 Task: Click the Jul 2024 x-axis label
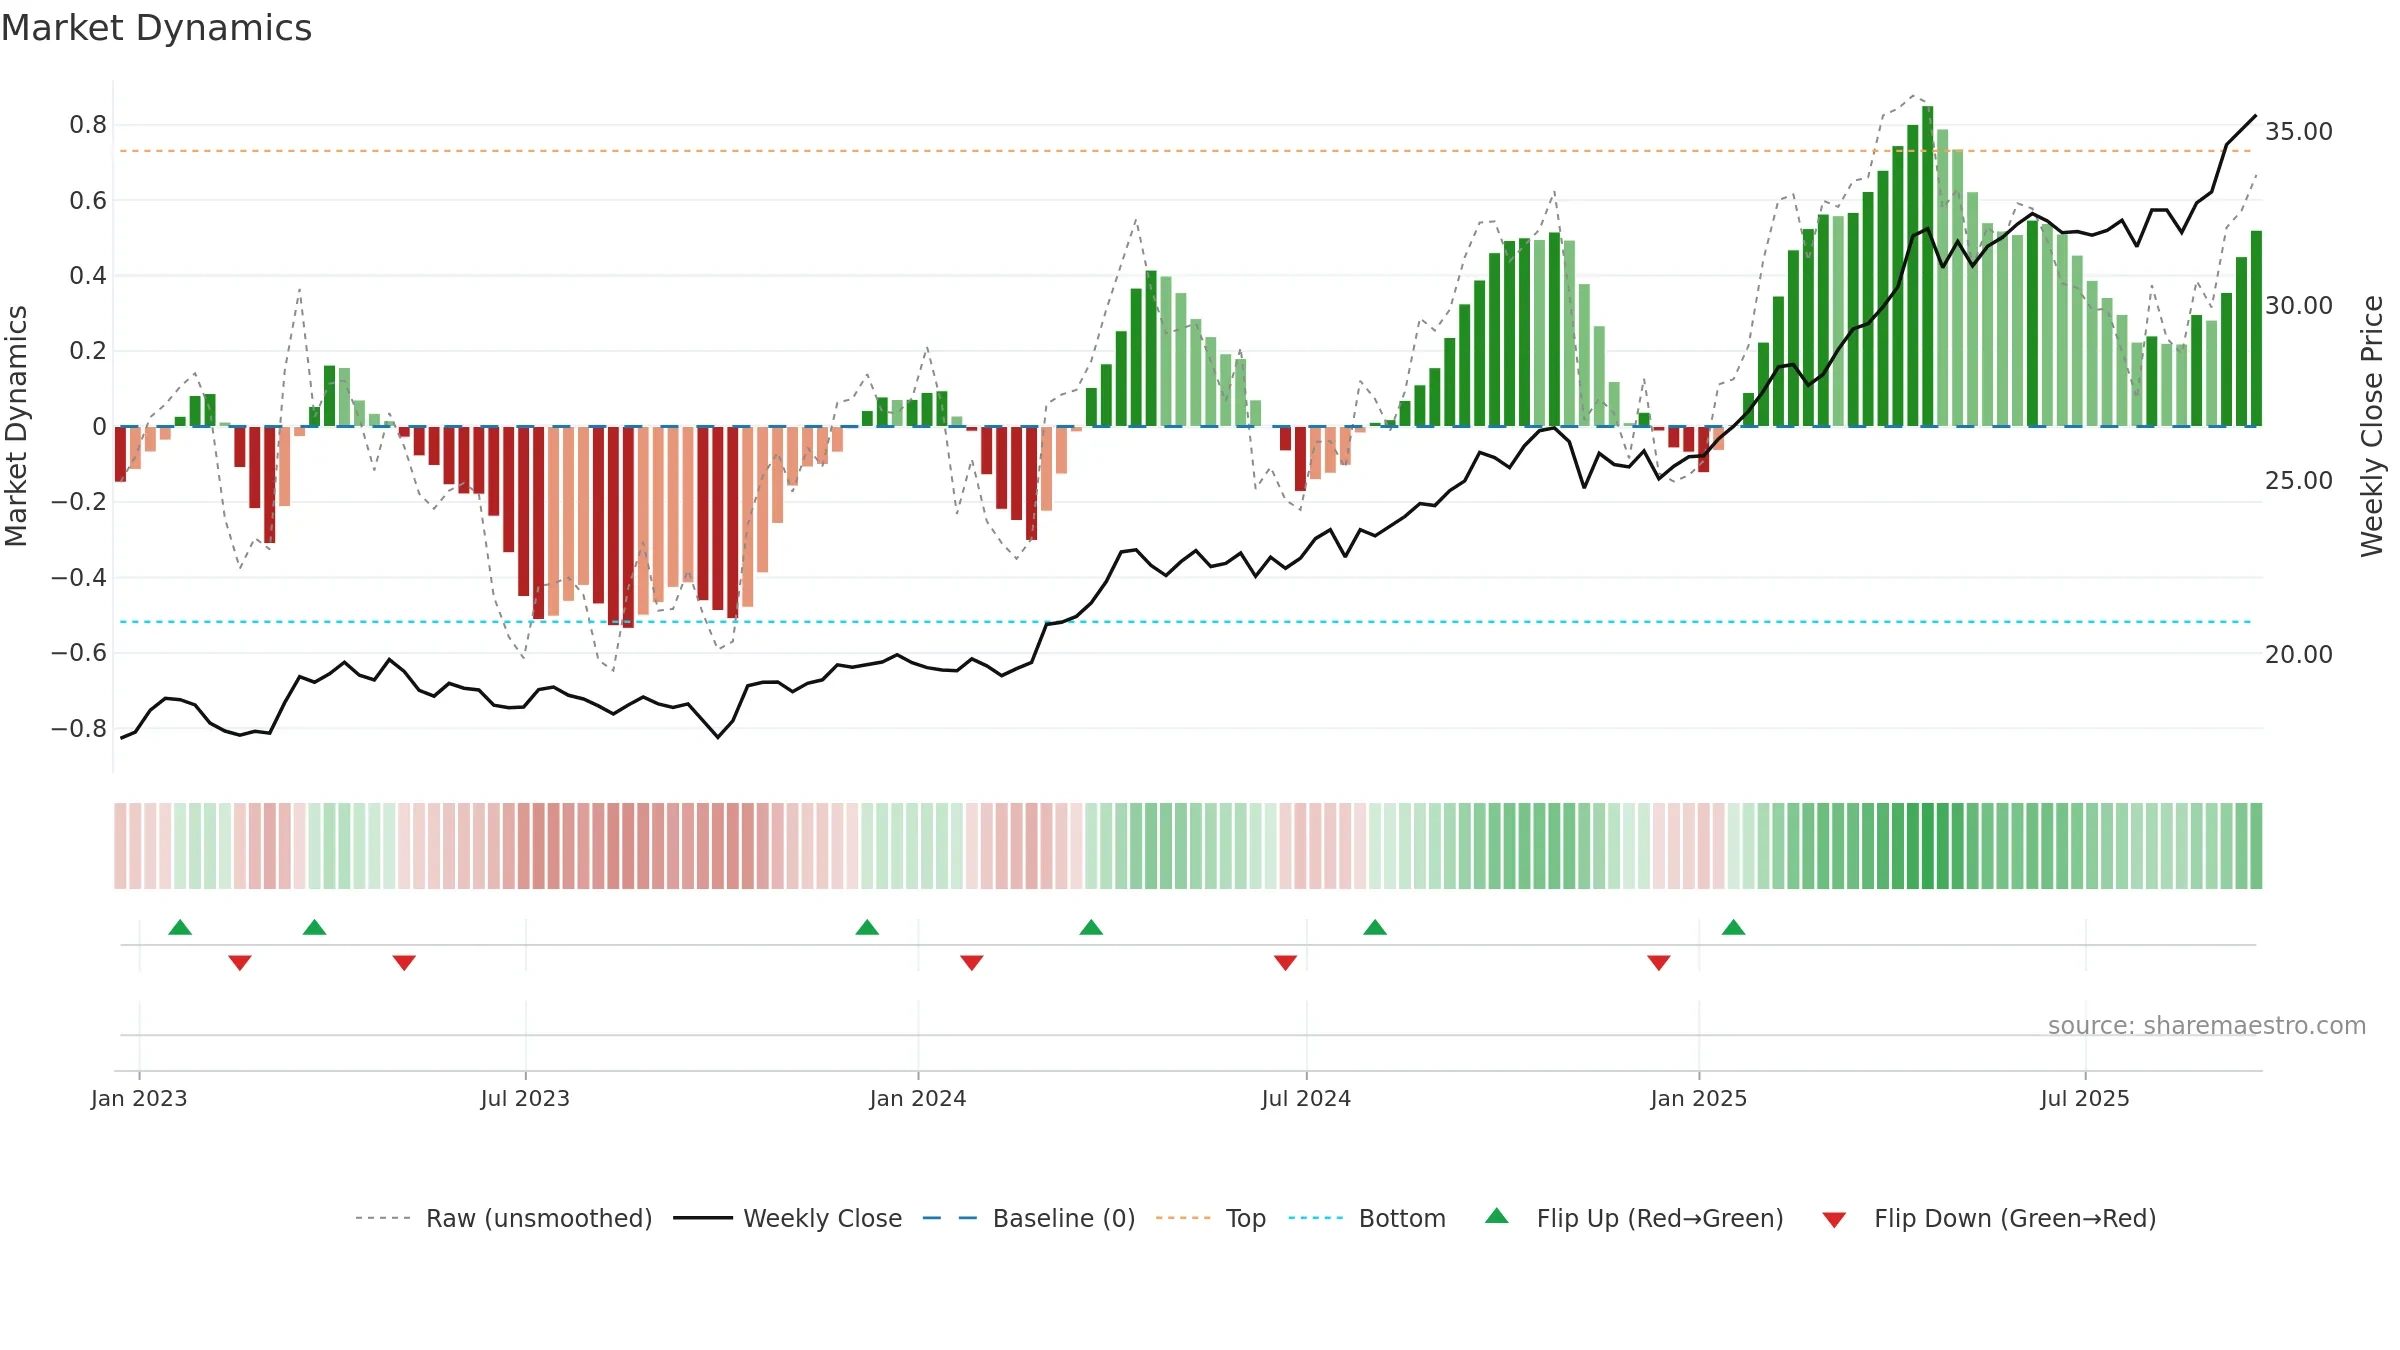pyautogui.click(x=1306, y=1098)
